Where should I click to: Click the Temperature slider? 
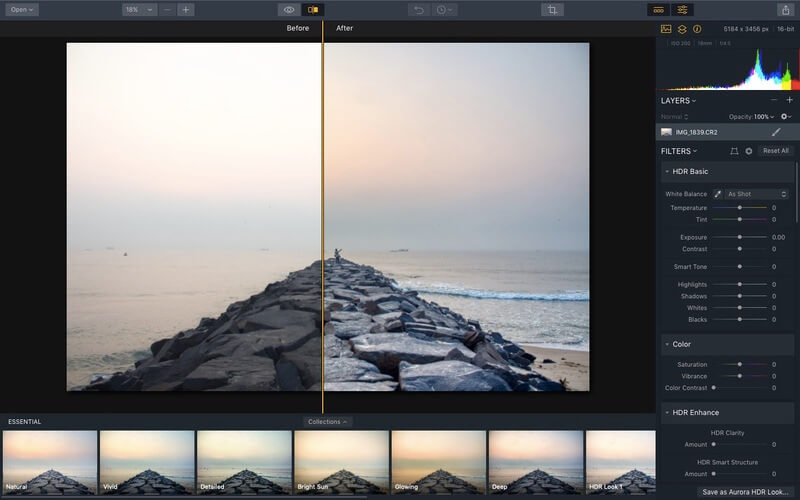tap(739, 208)
